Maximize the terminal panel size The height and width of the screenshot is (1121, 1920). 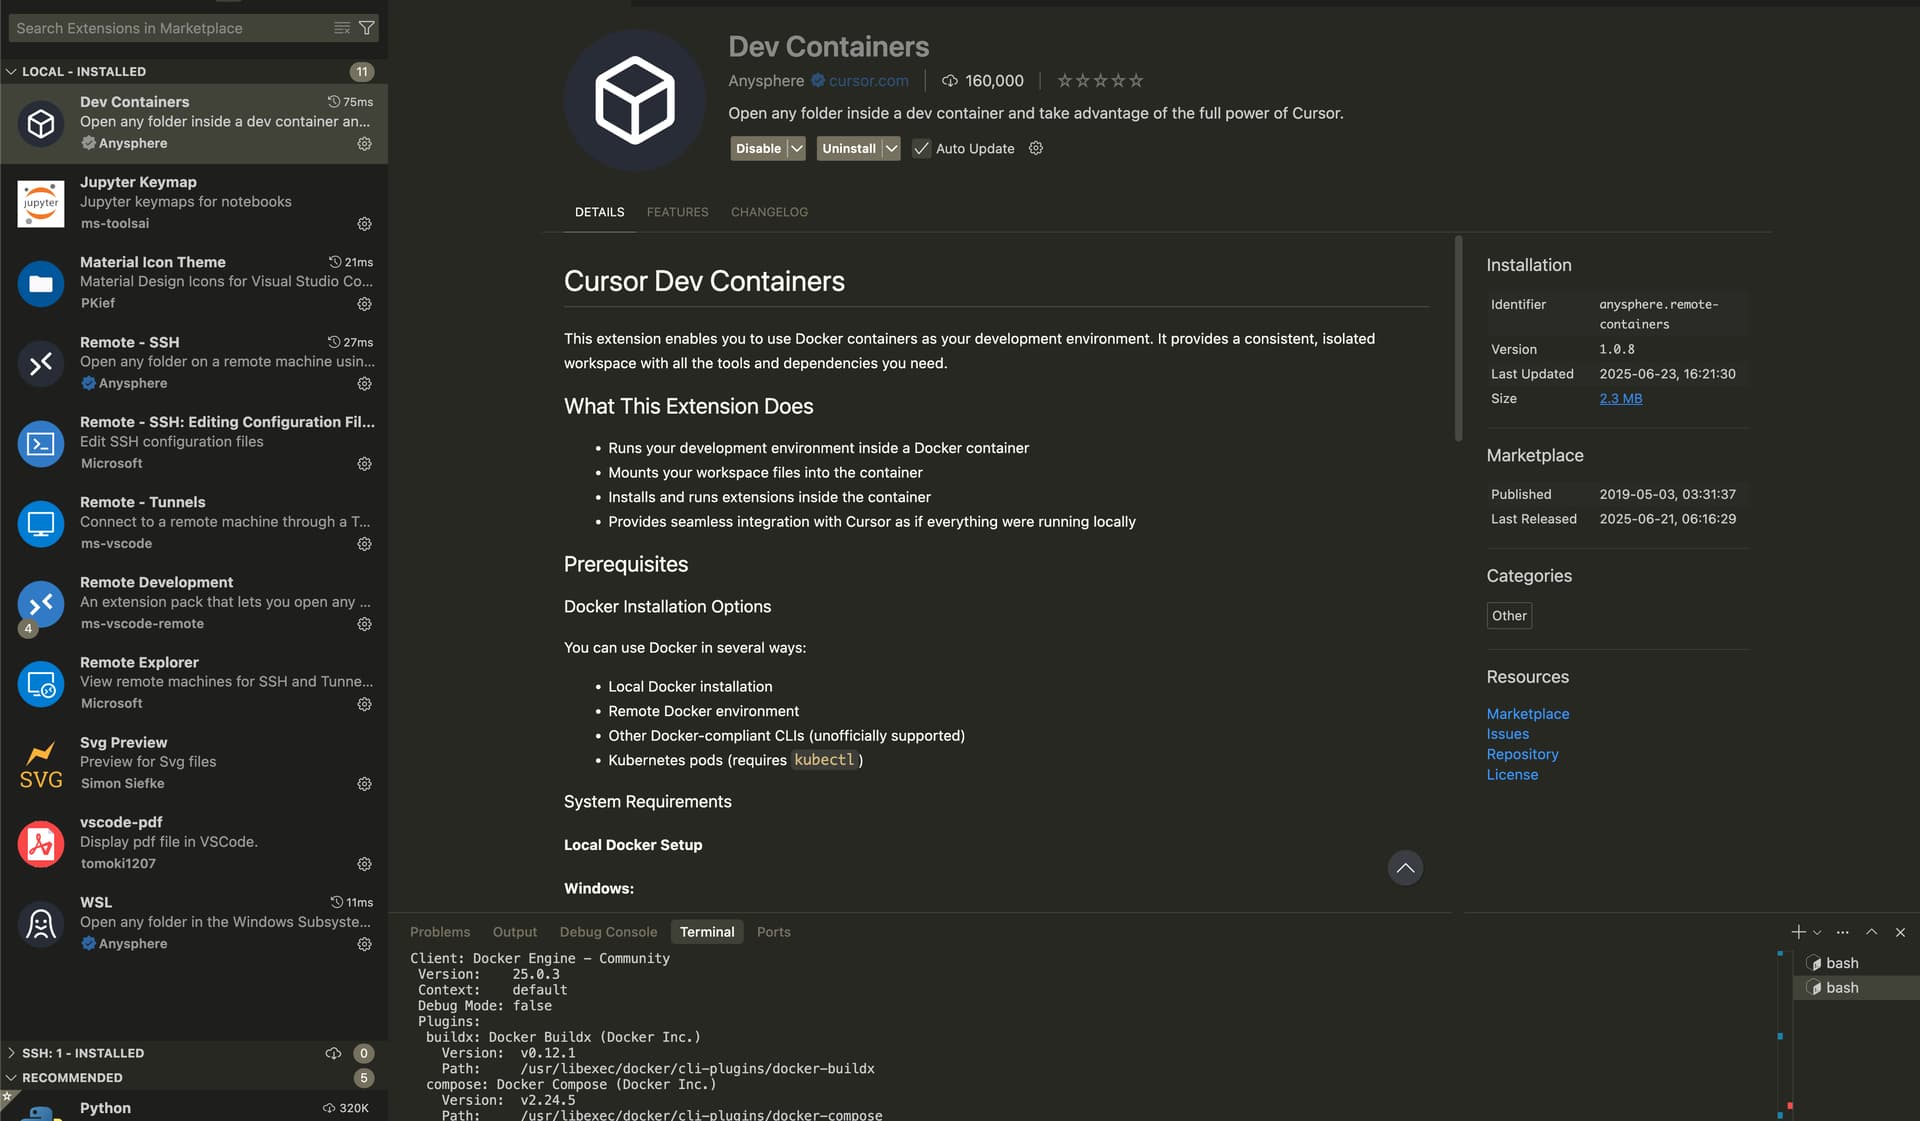[x=1872, y=932]
